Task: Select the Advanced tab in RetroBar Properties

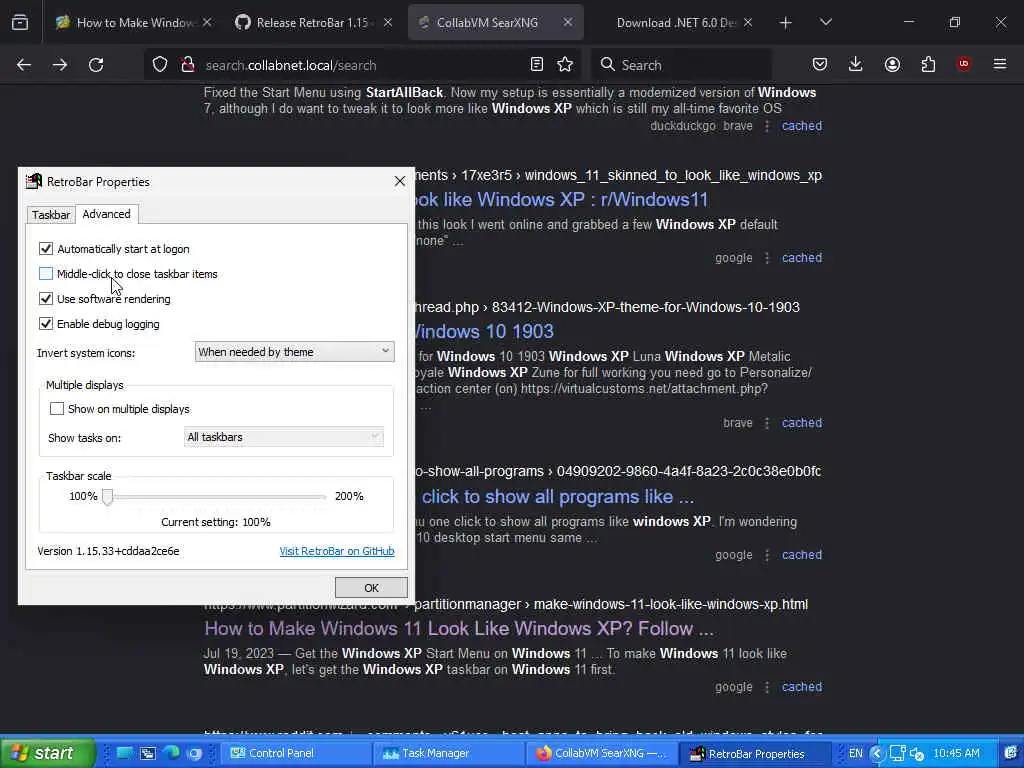Action: click(106, 214)
